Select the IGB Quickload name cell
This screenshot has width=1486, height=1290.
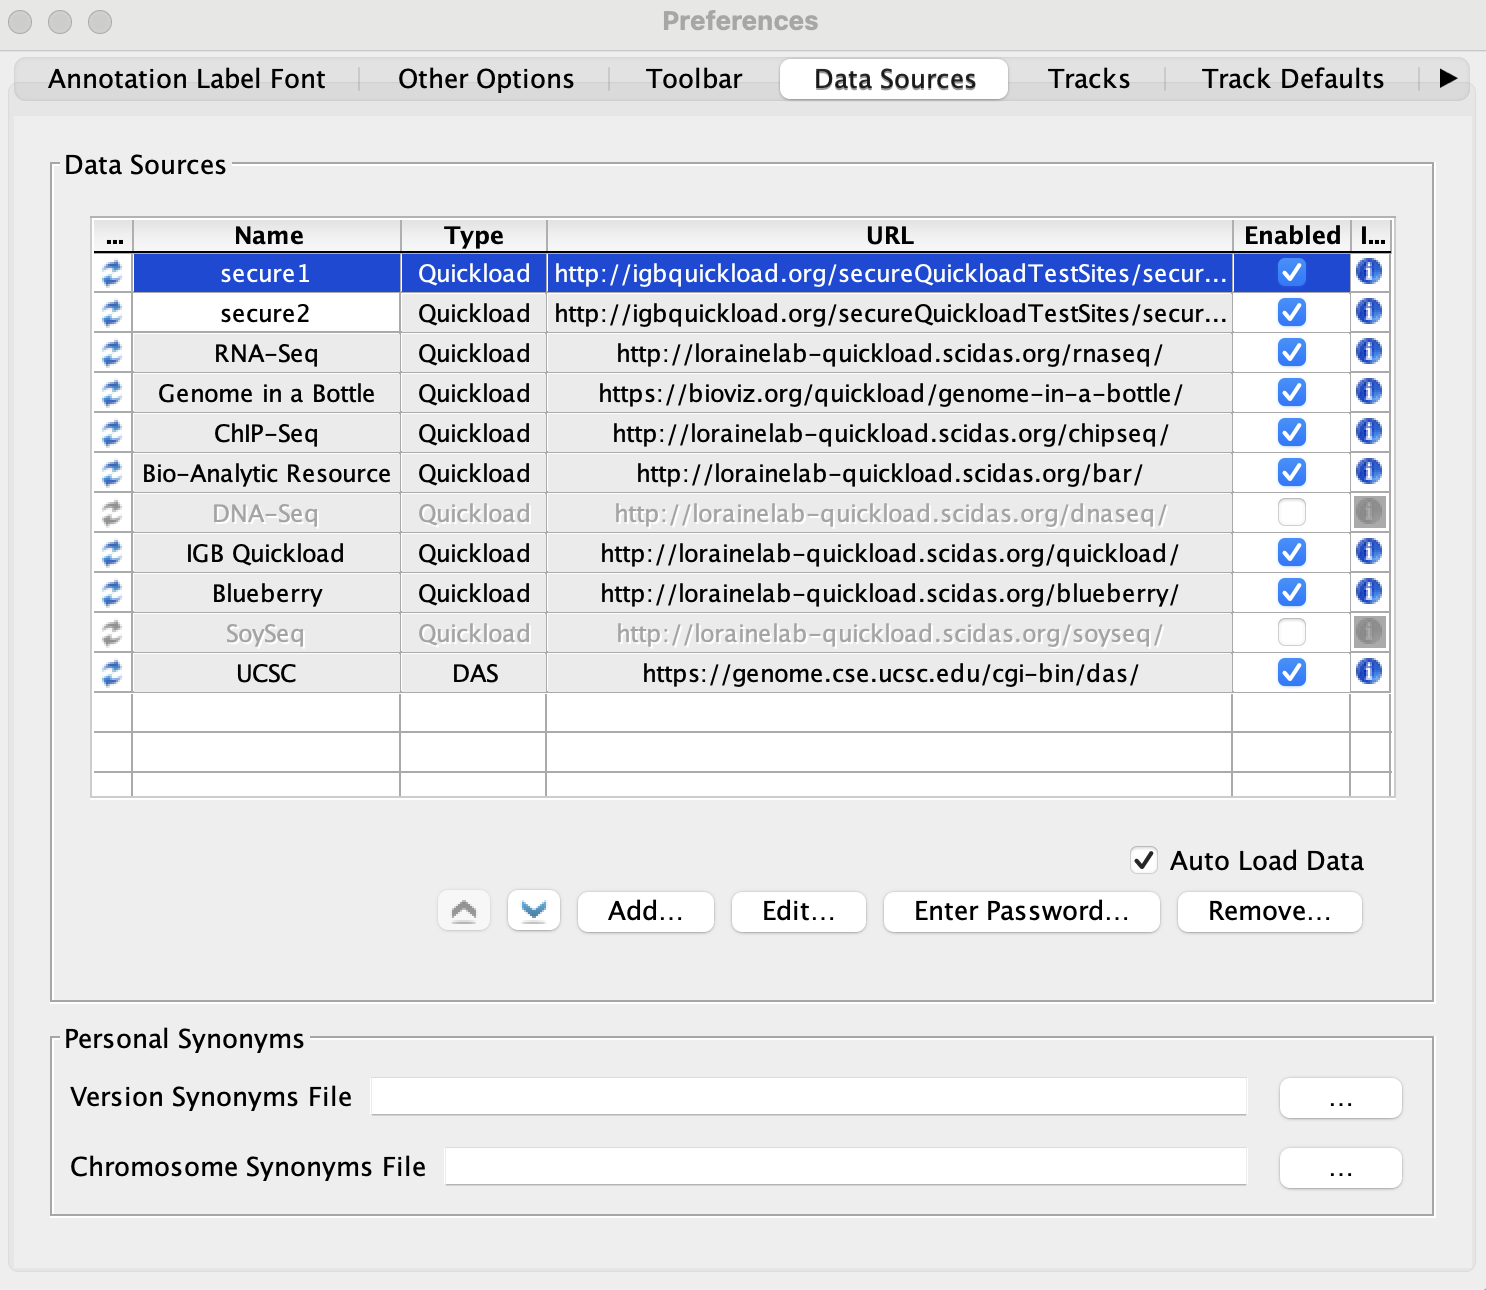pyautogui.click(x=267, y=553)
